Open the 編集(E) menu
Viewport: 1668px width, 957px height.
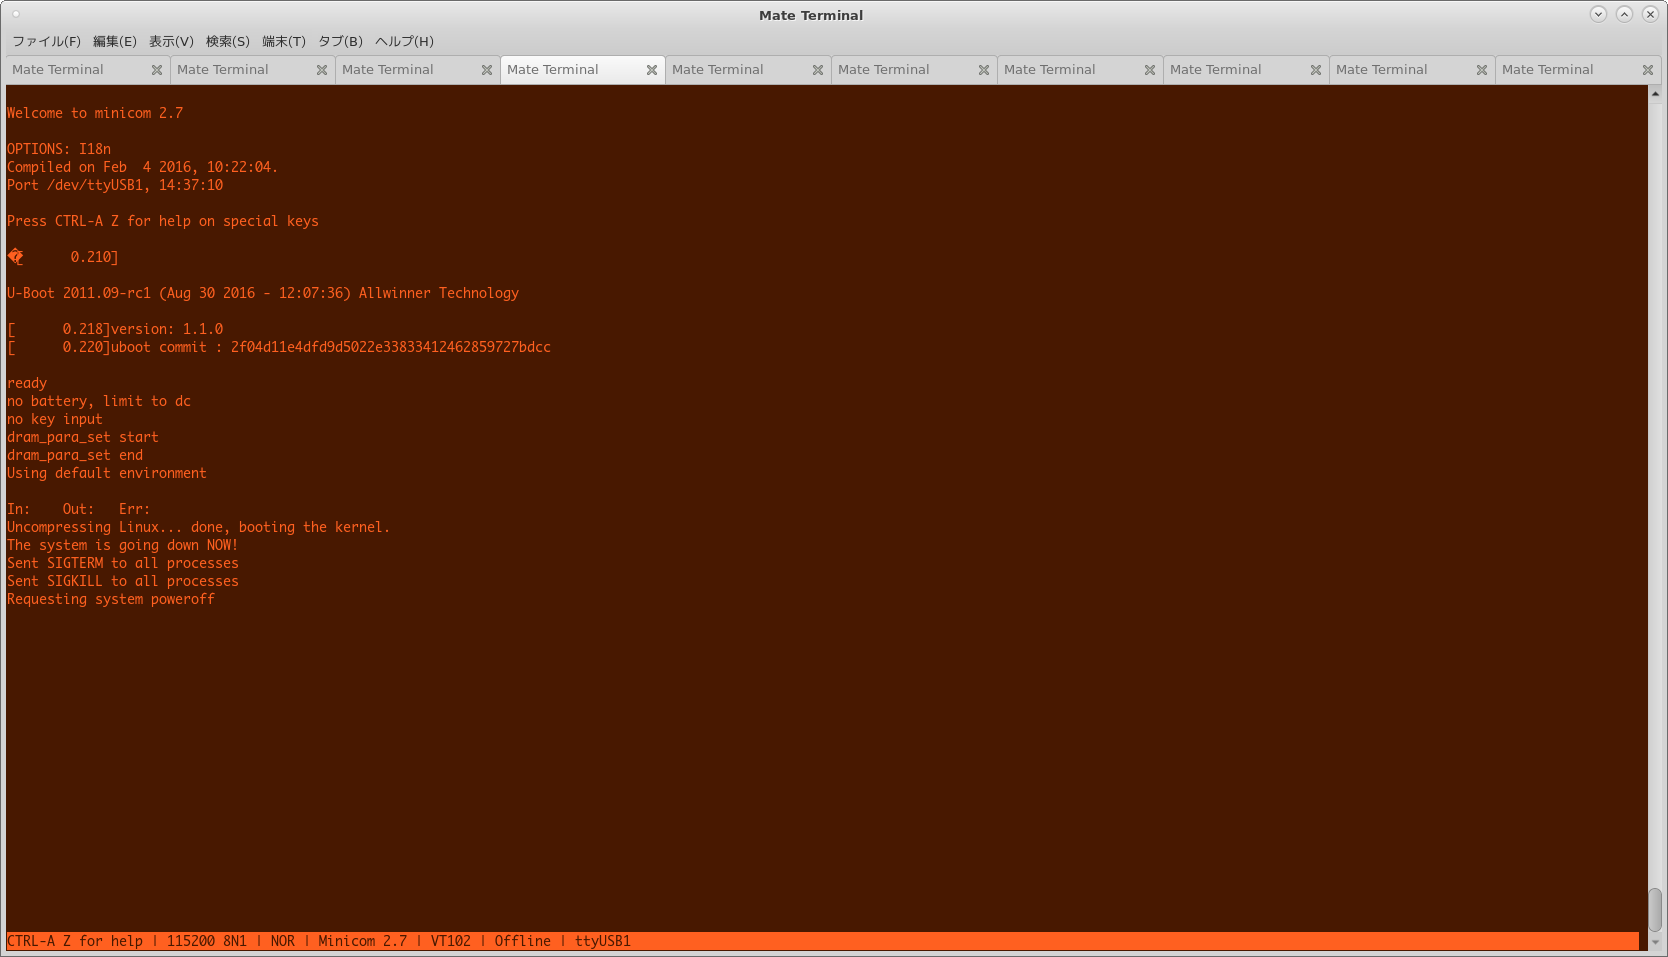[x=114, y=41]
